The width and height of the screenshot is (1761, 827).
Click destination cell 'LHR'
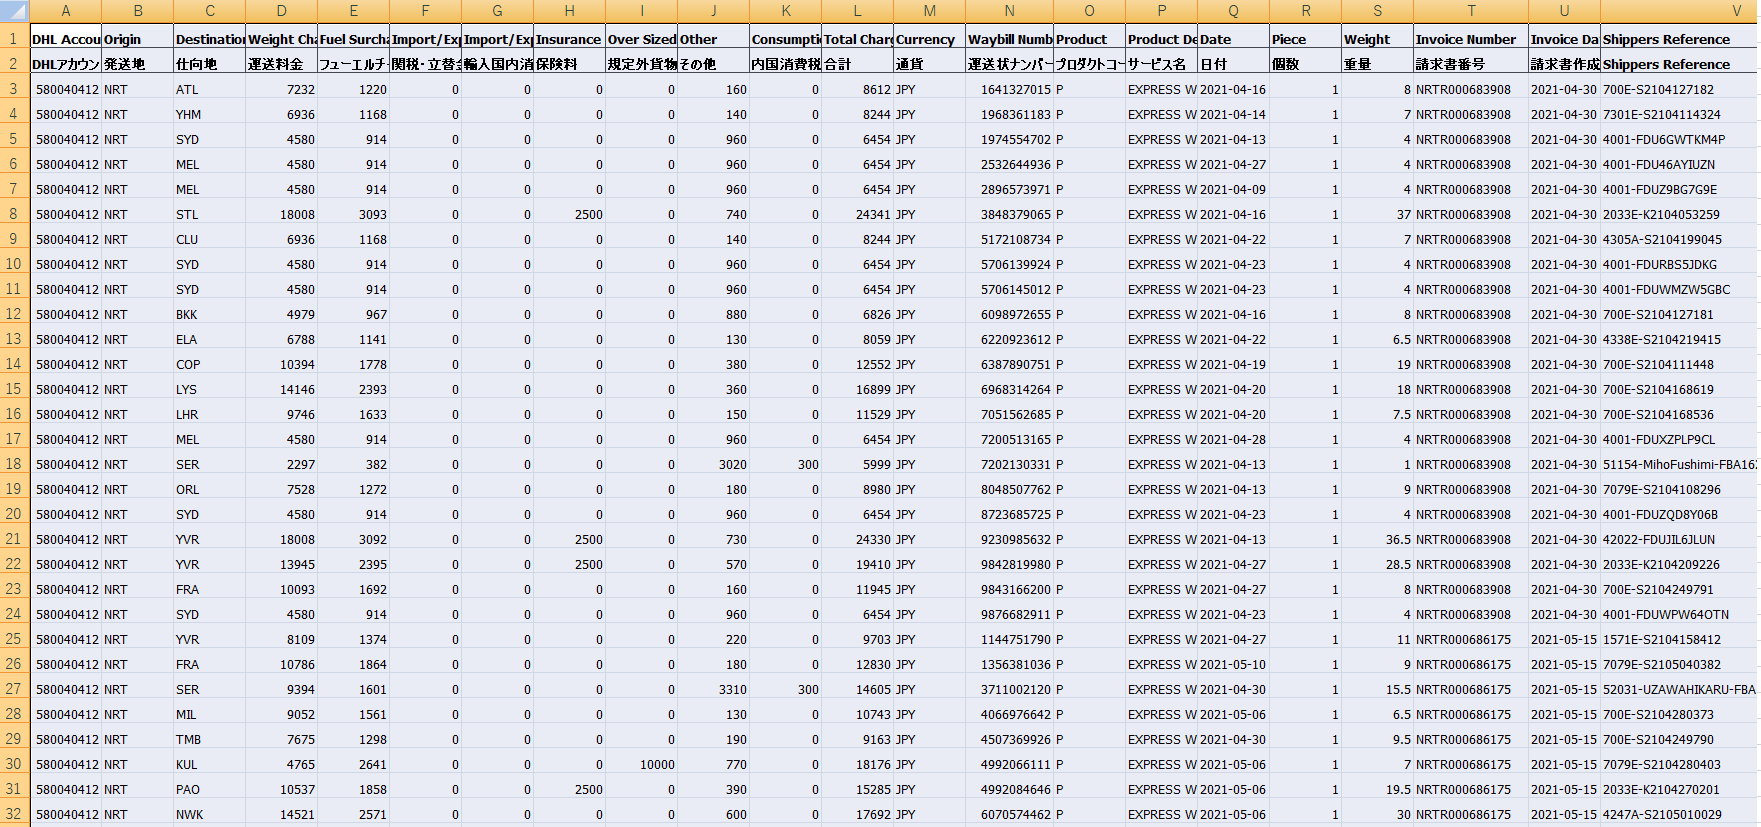click(x=210, y=414)
